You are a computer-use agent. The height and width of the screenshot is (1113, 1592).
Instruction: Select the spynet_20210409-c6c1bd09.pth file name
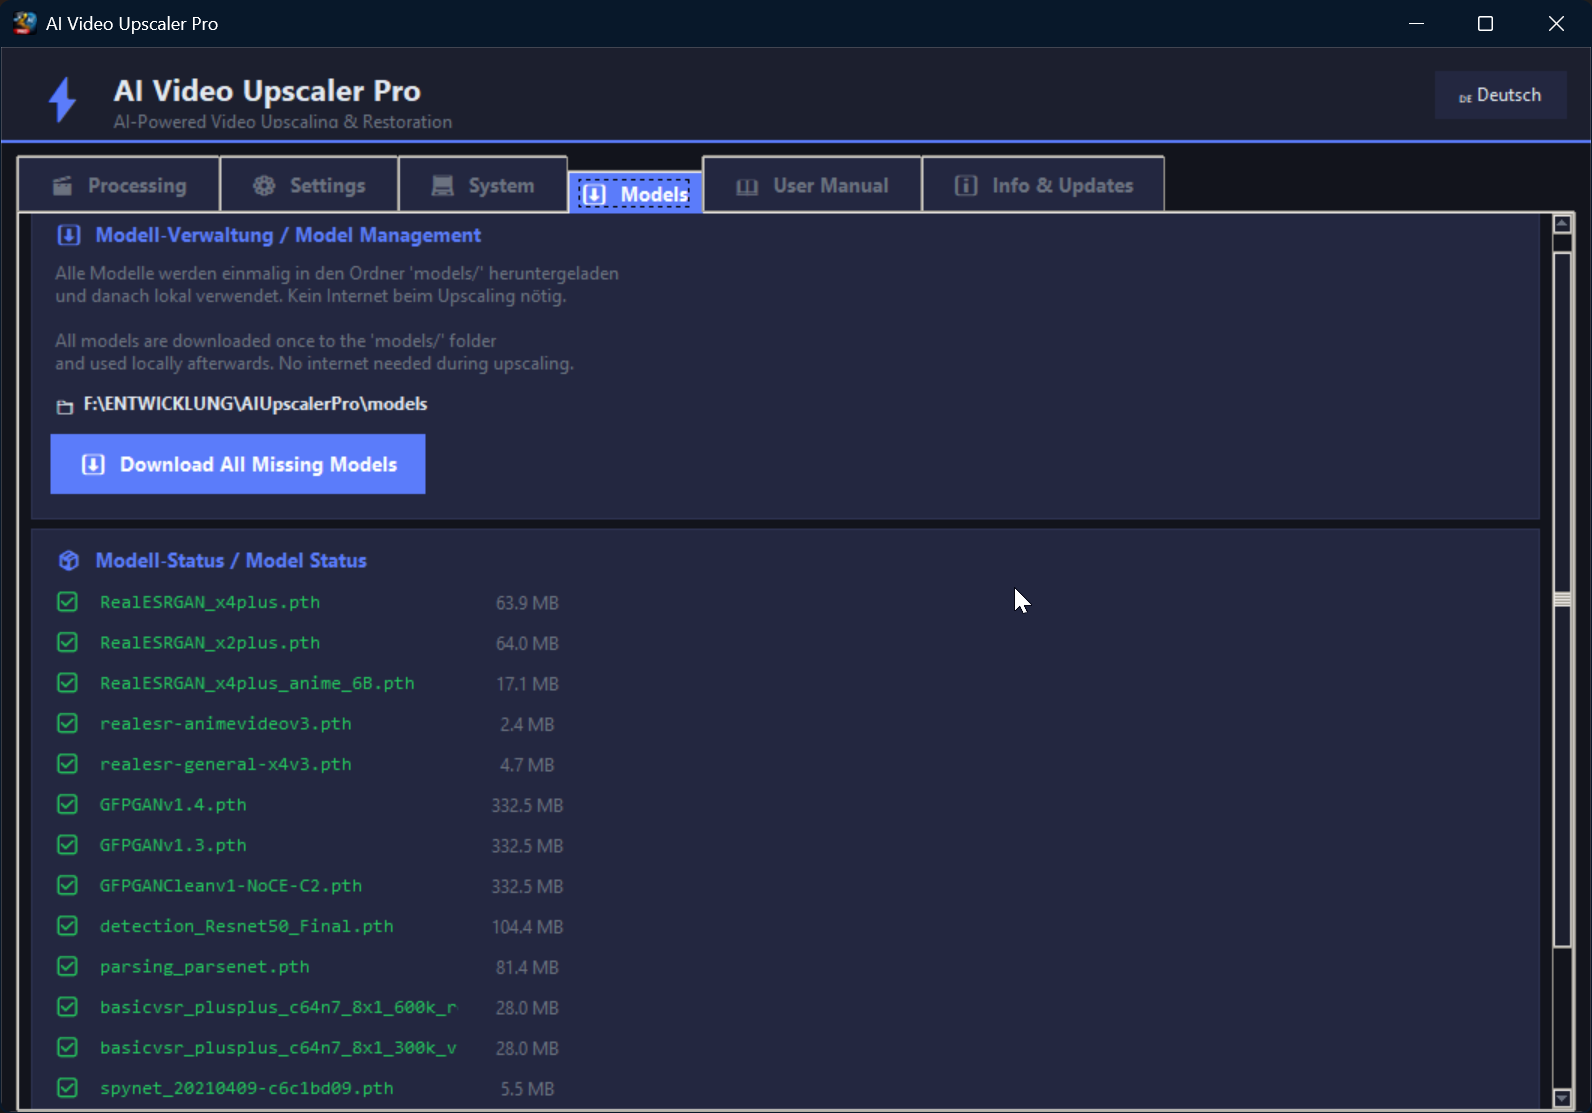coord(247,1088)
